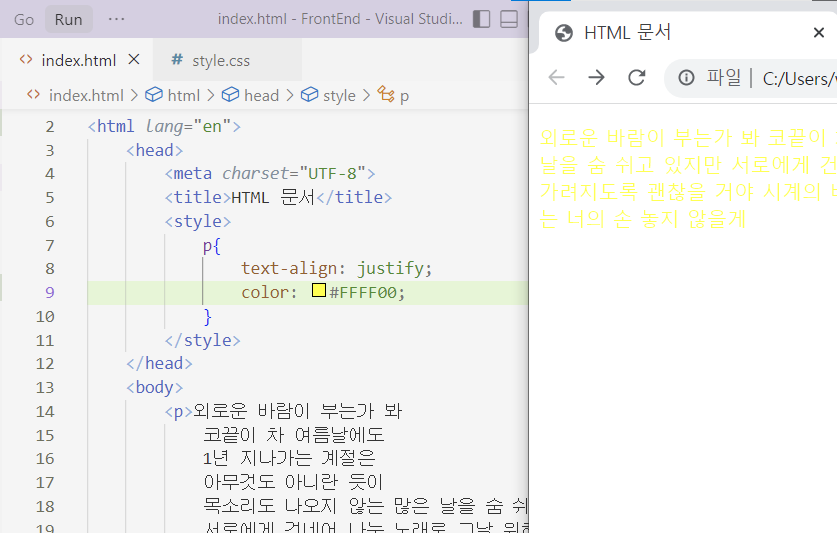Click the justify value on line 8
Image resolution: width=837 pixels, height=533 pixels.
coord(390,269)
